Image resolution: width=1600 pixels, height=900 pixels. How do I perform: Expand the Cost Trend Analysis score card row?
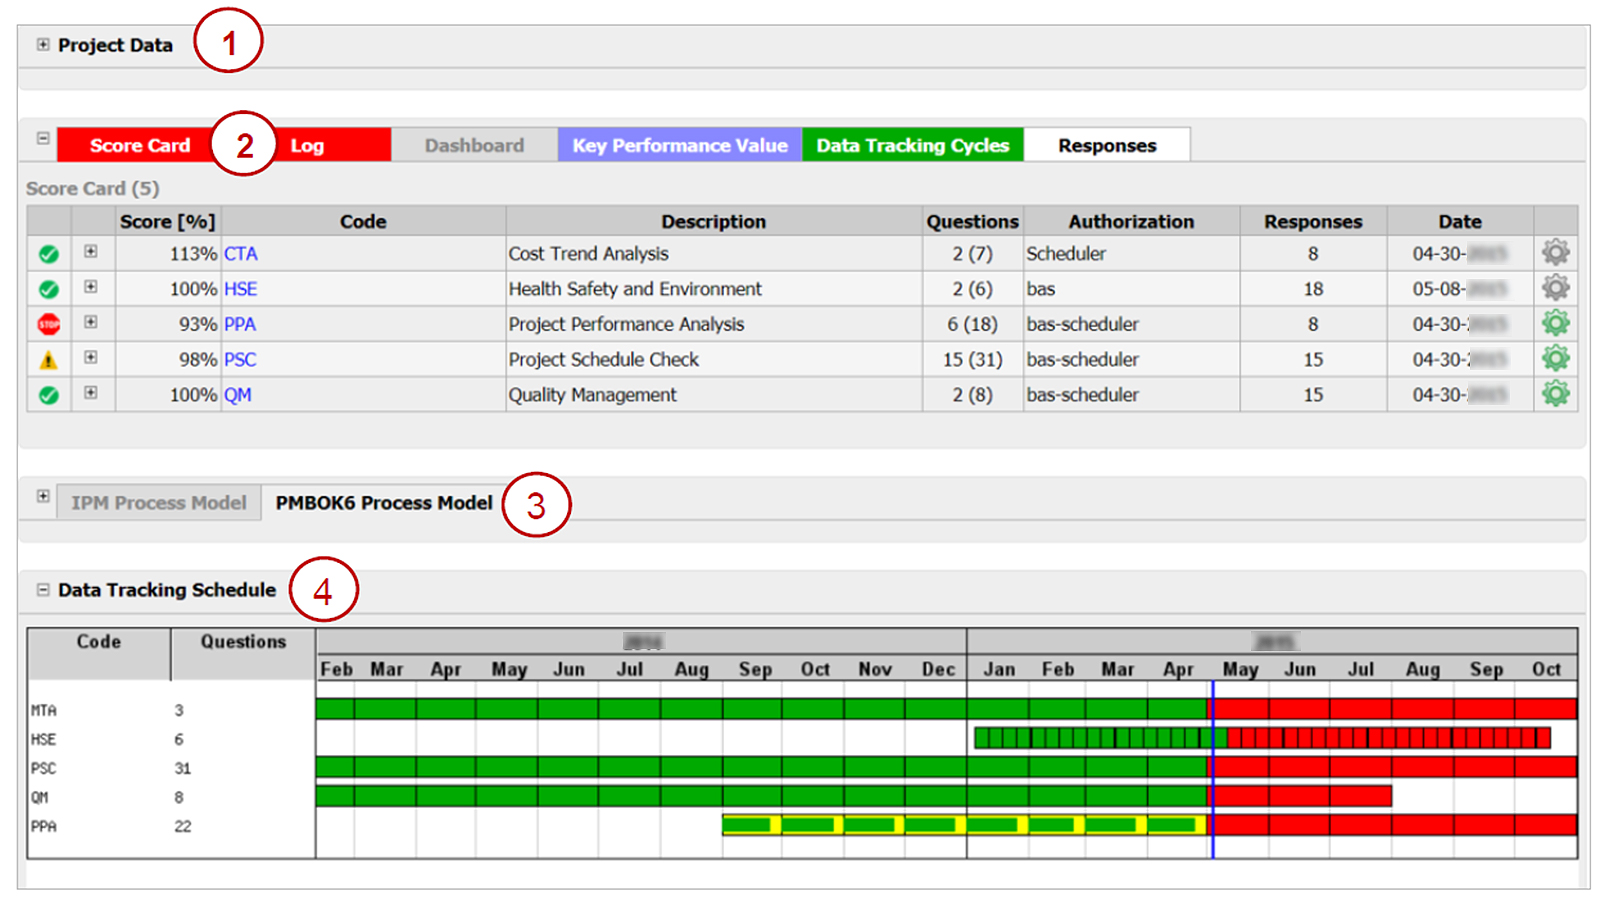(92, 253)
